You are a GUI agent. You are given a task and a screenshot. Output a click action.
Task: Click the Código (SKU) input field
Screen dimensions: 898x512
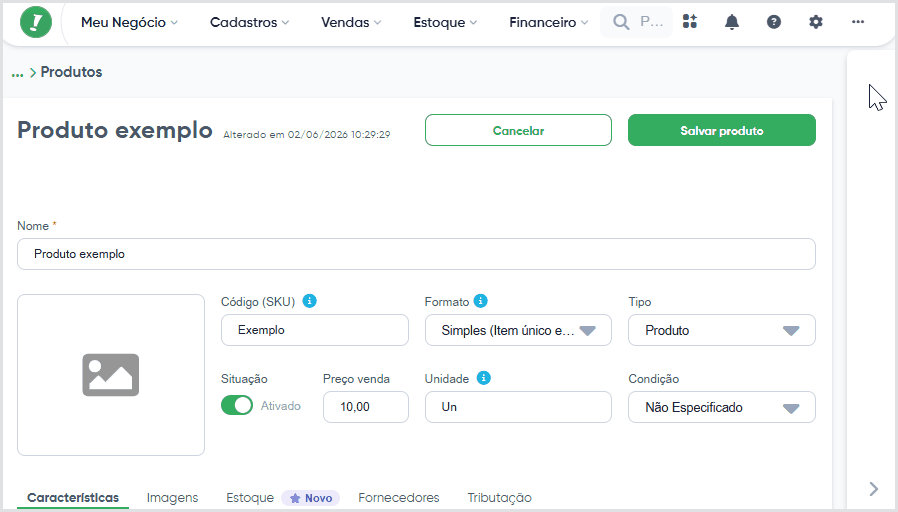click(314, 330)
